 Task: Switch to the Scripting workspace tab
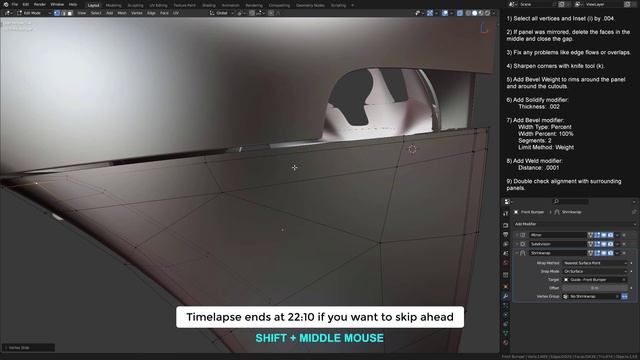[338, 5]
